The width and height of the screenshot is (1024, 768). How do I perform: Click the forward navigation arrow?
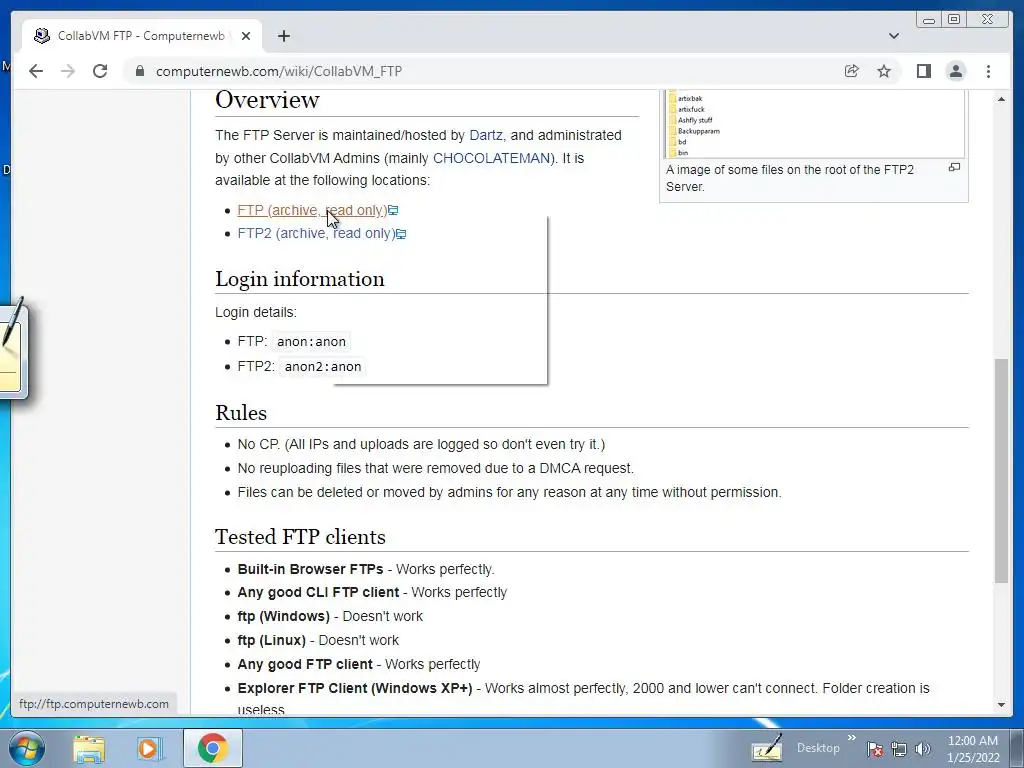(68, 71)
